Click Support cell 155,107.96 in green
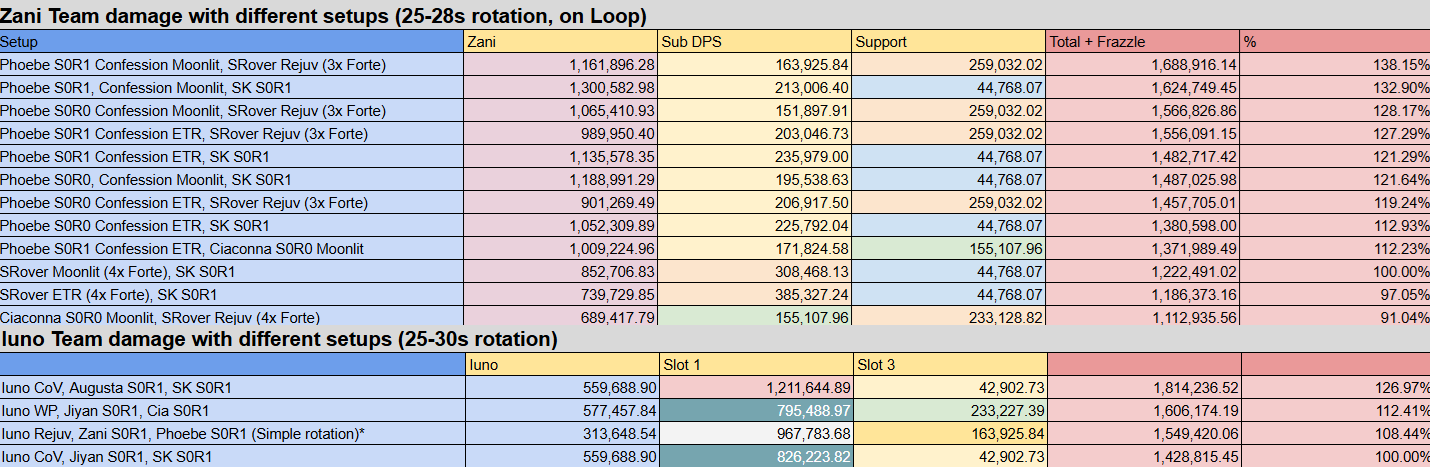This screenshot has width=1430, height=467. [x=948, y=249]
